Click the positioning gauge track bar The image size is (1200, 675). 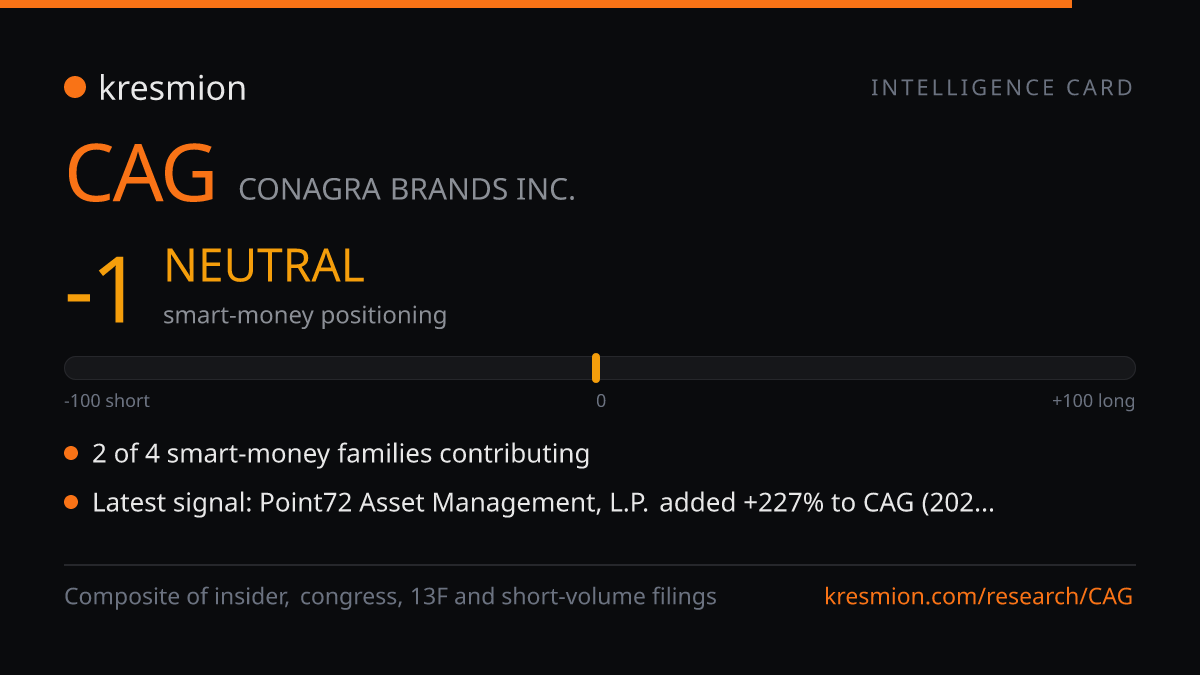coord(600,368)
